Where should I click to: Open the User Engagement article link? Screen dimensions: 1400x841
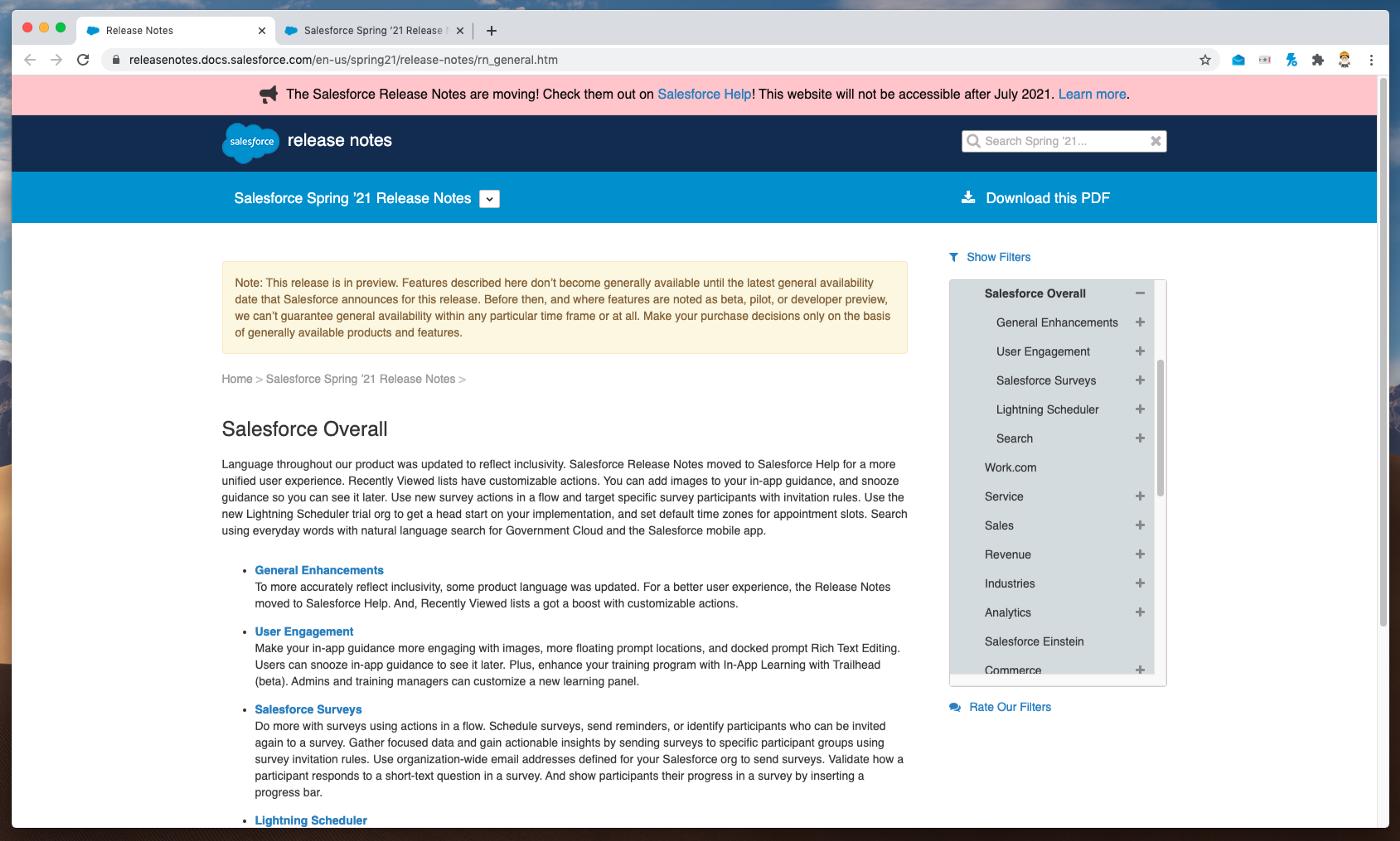(304, 631)
